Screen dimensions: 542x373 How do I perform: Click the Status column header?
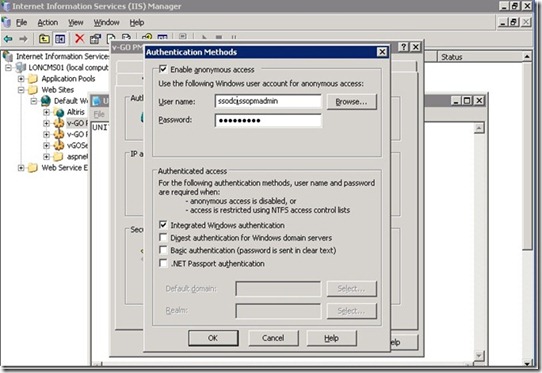click(x=479, y=57)
